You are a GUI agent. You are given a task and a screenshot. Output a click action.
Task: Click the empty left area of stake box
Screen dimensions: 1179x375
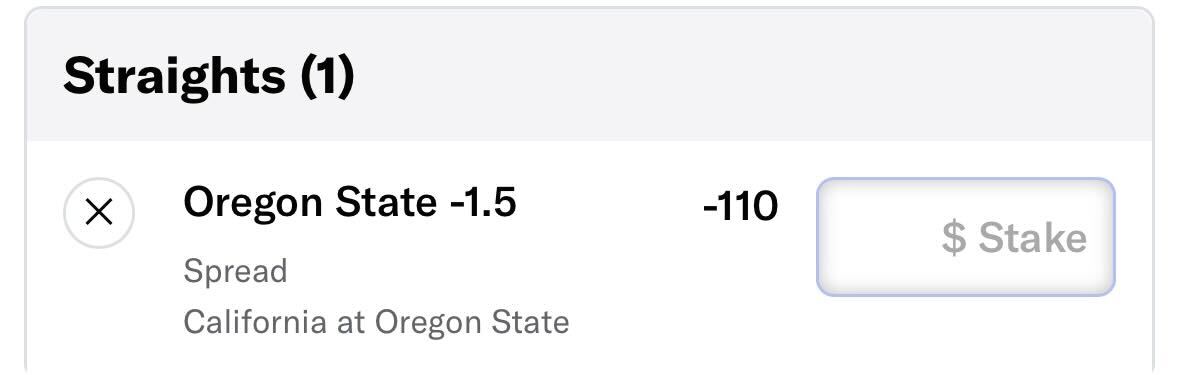(x=876, y=237)
